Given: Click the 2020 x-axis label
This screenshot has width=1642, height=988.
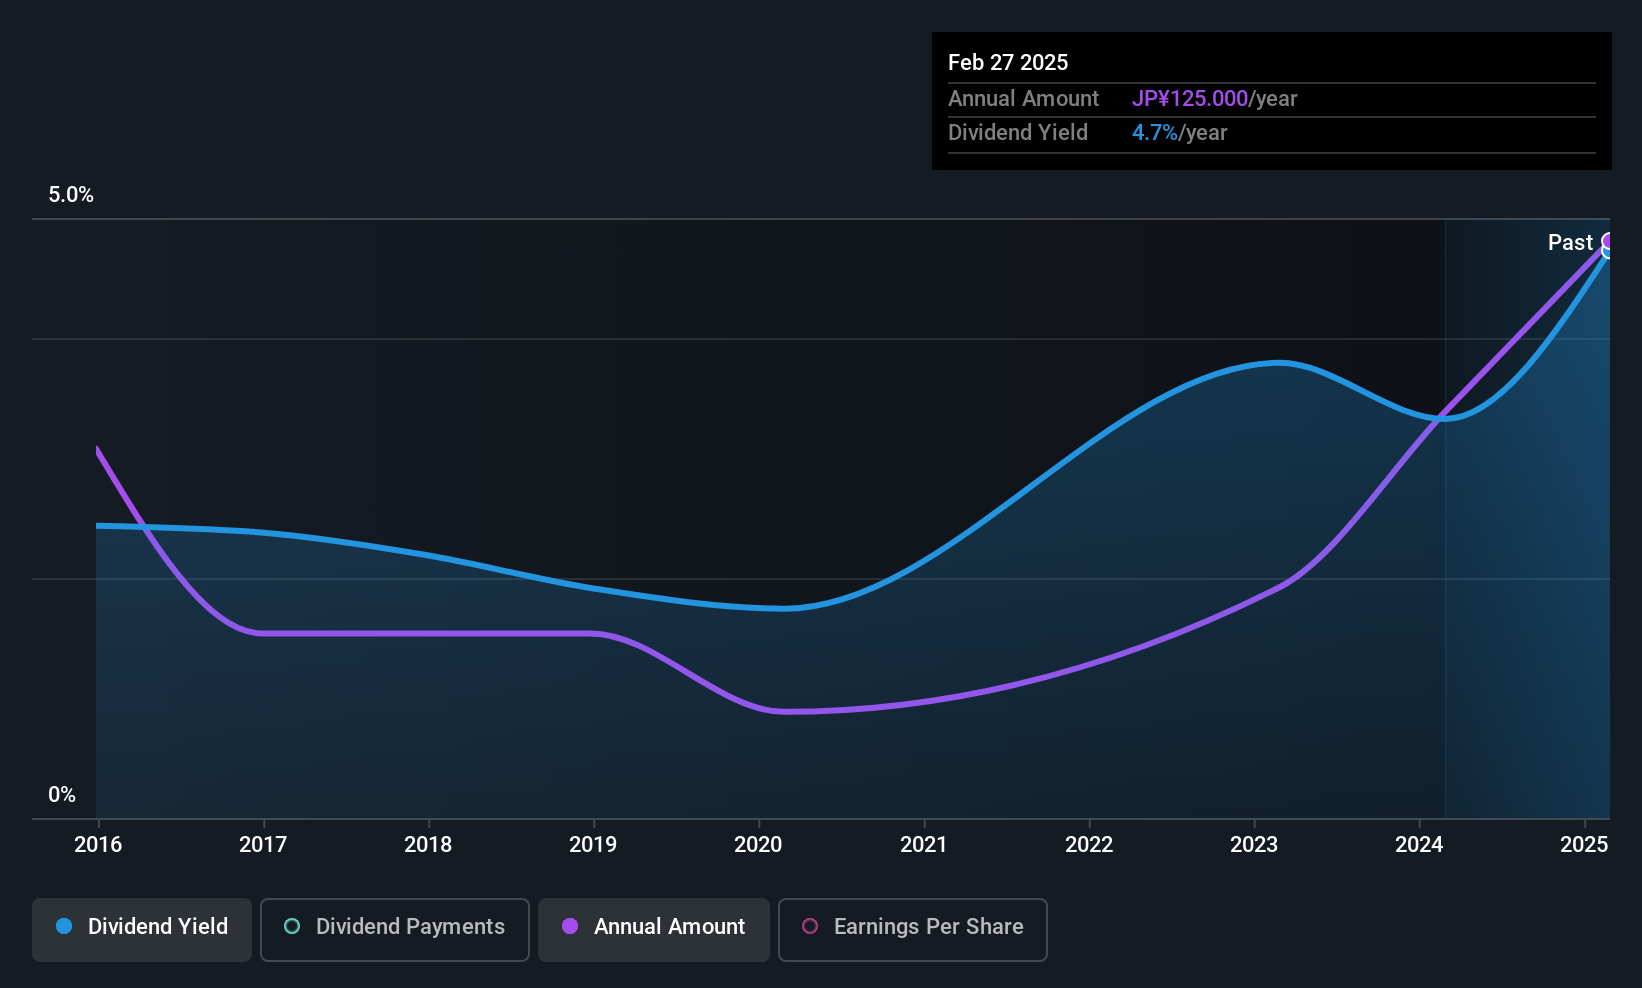Looking at the screenshot, I should 758,844.
